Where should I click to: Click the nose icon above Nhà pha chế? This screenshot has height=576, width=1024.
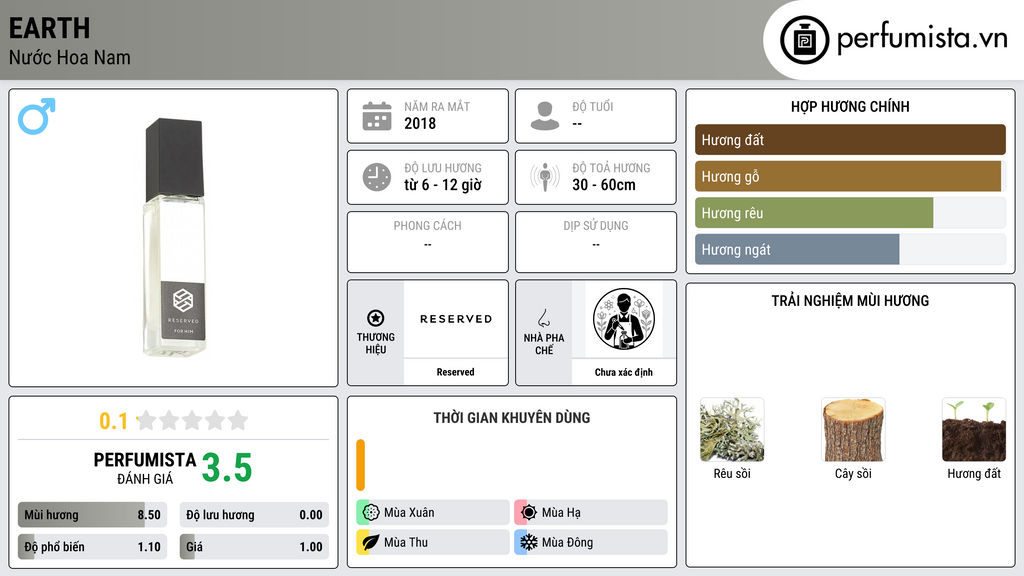click(543, 318)
